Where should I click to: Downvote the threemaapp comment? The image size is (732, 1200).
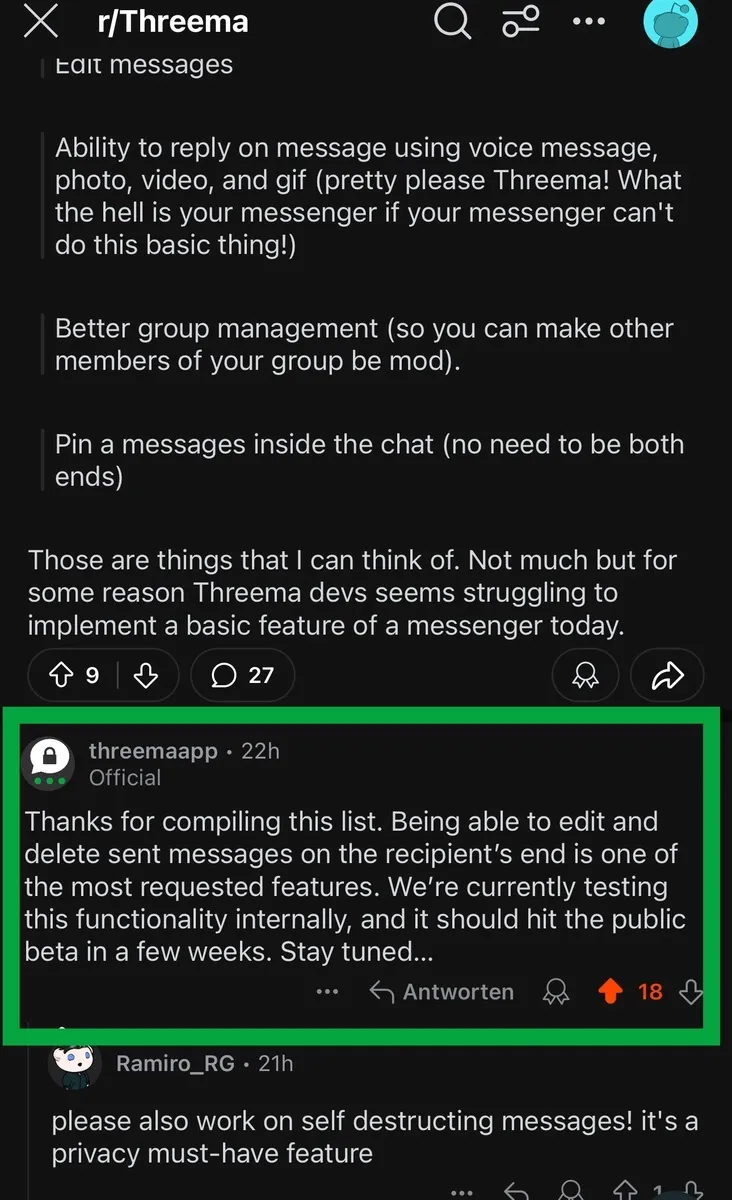[690, 992]
